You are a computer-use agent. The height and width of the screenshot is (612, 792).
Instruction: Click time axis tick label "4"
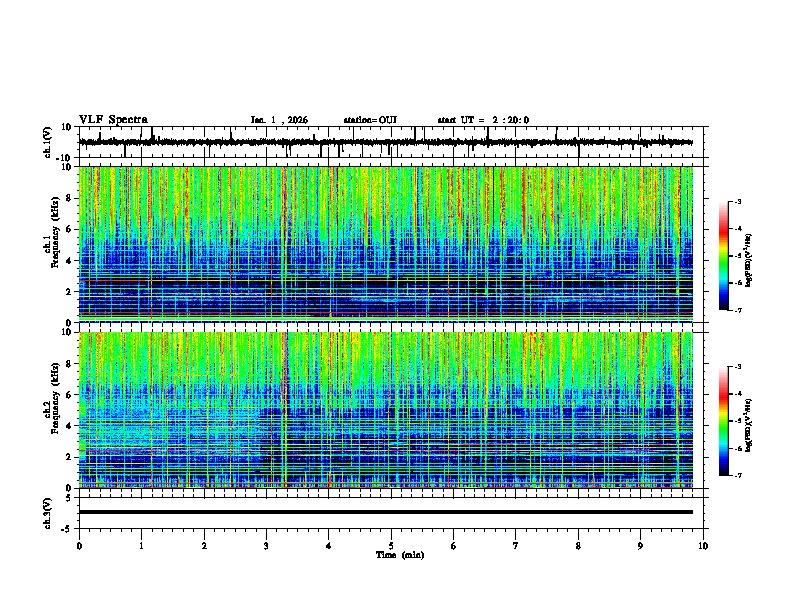(x=329, y=546)
